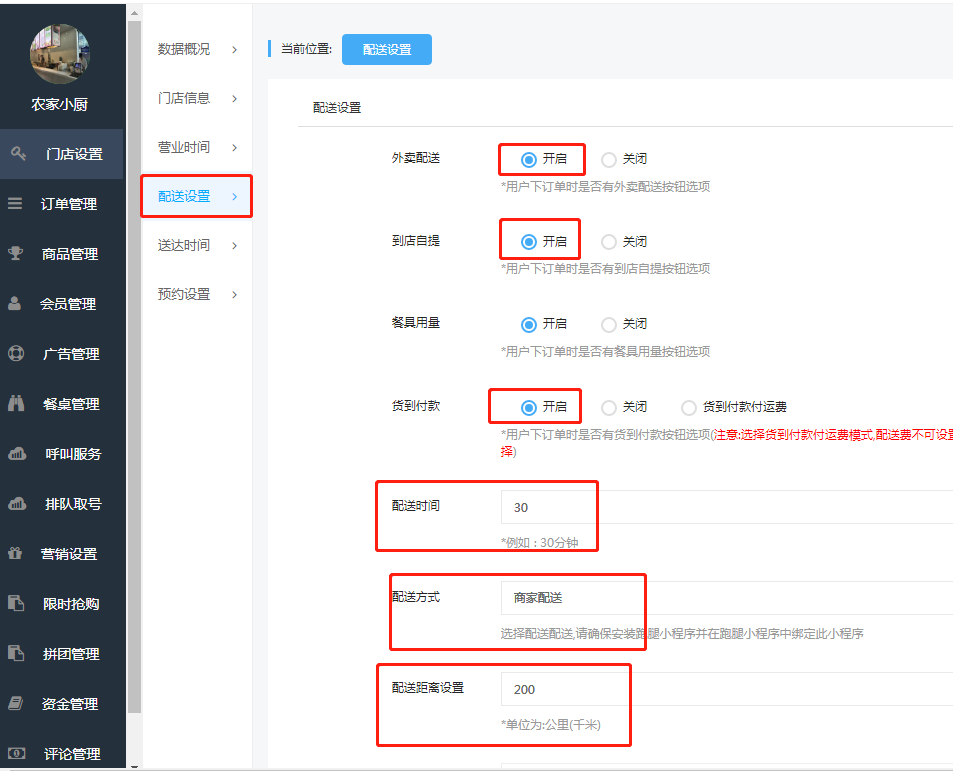Select 关闭 for 货到付款
The height and width of the screenshot is (771, 953).
(x=608, y=407)
